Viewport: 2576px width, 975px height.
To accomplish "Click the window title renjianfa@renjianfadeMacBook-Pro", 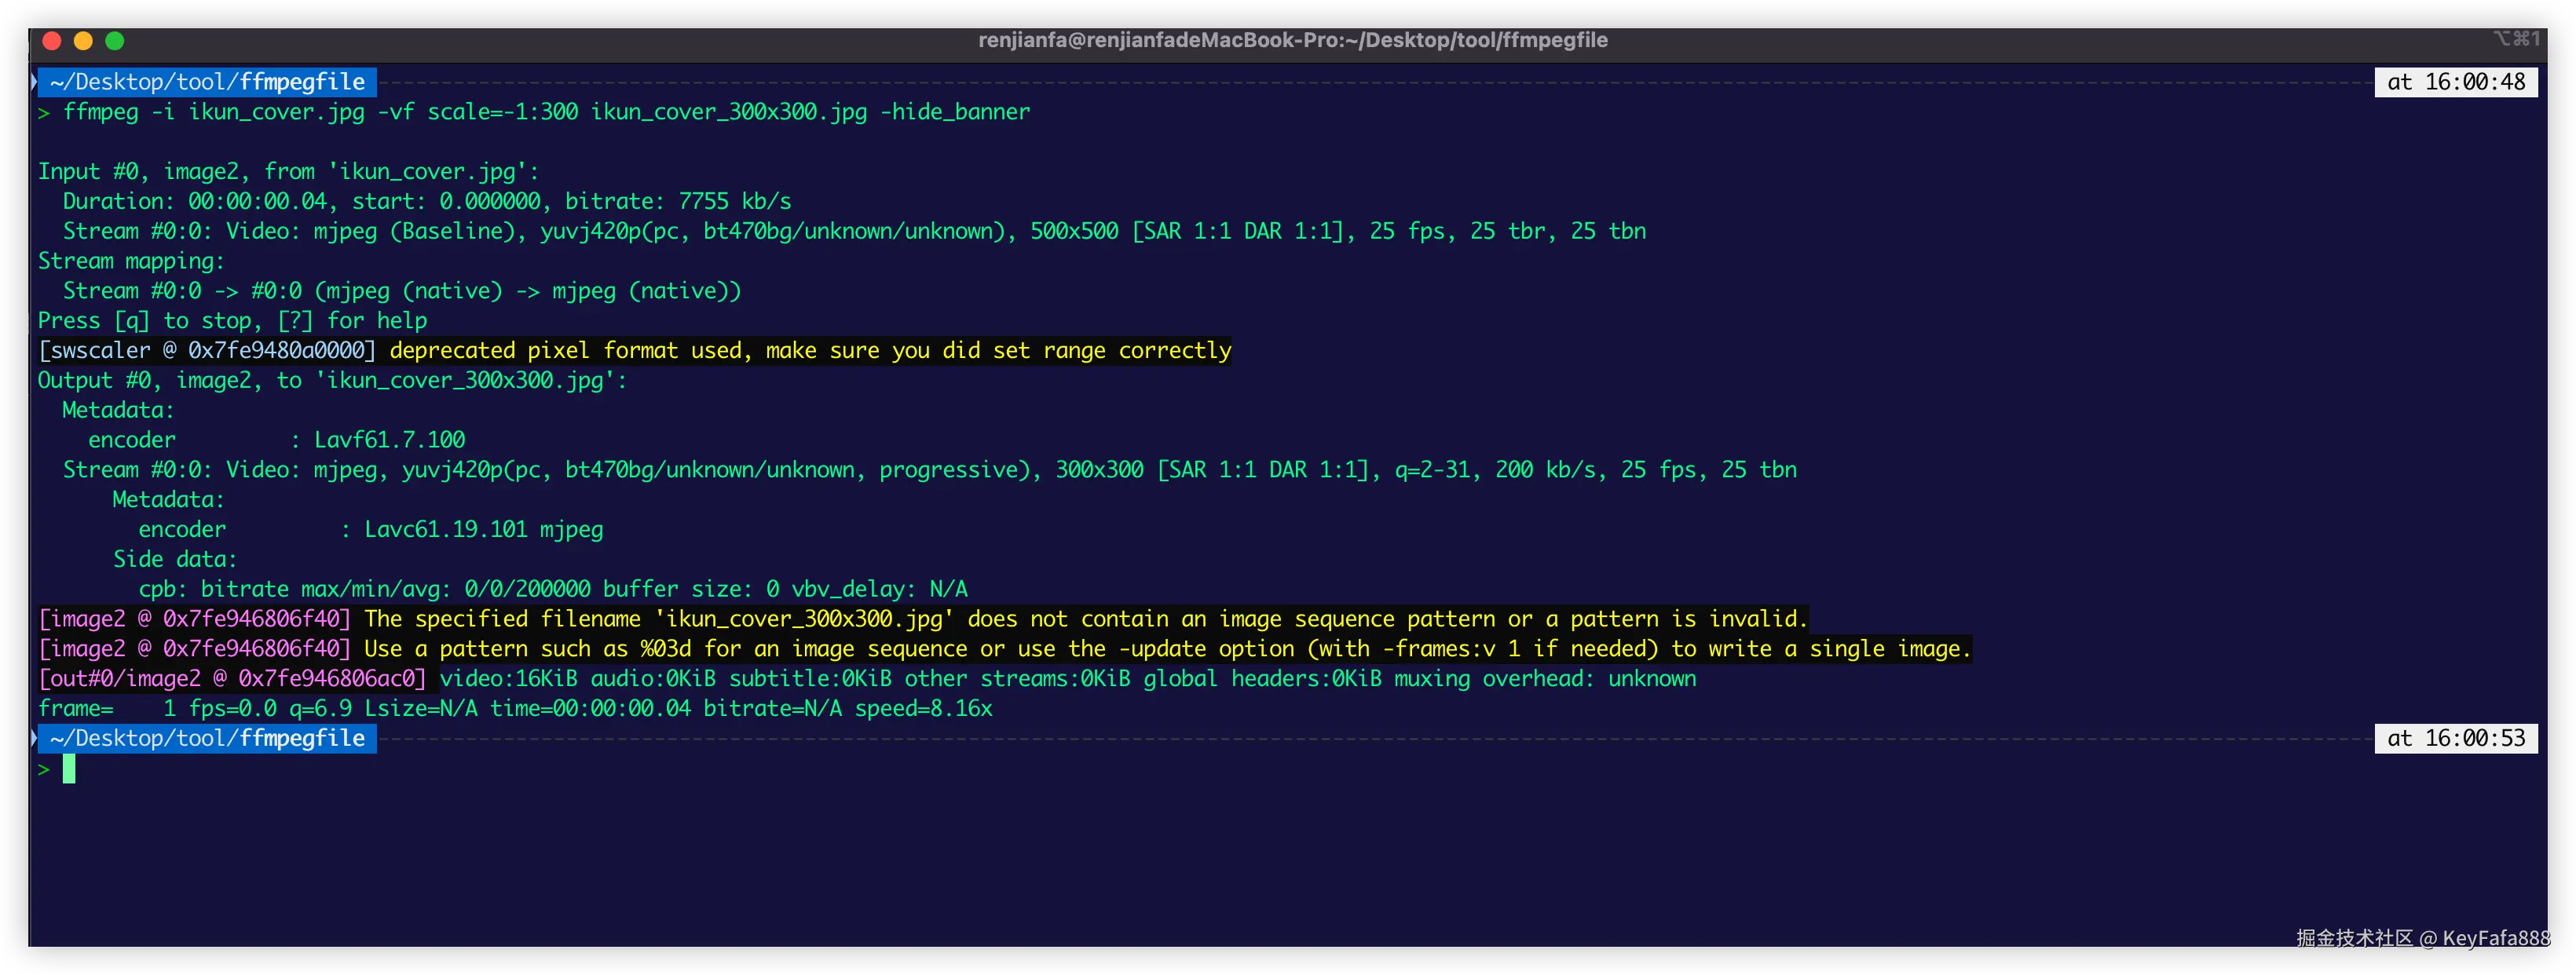I will point(1292,41).
